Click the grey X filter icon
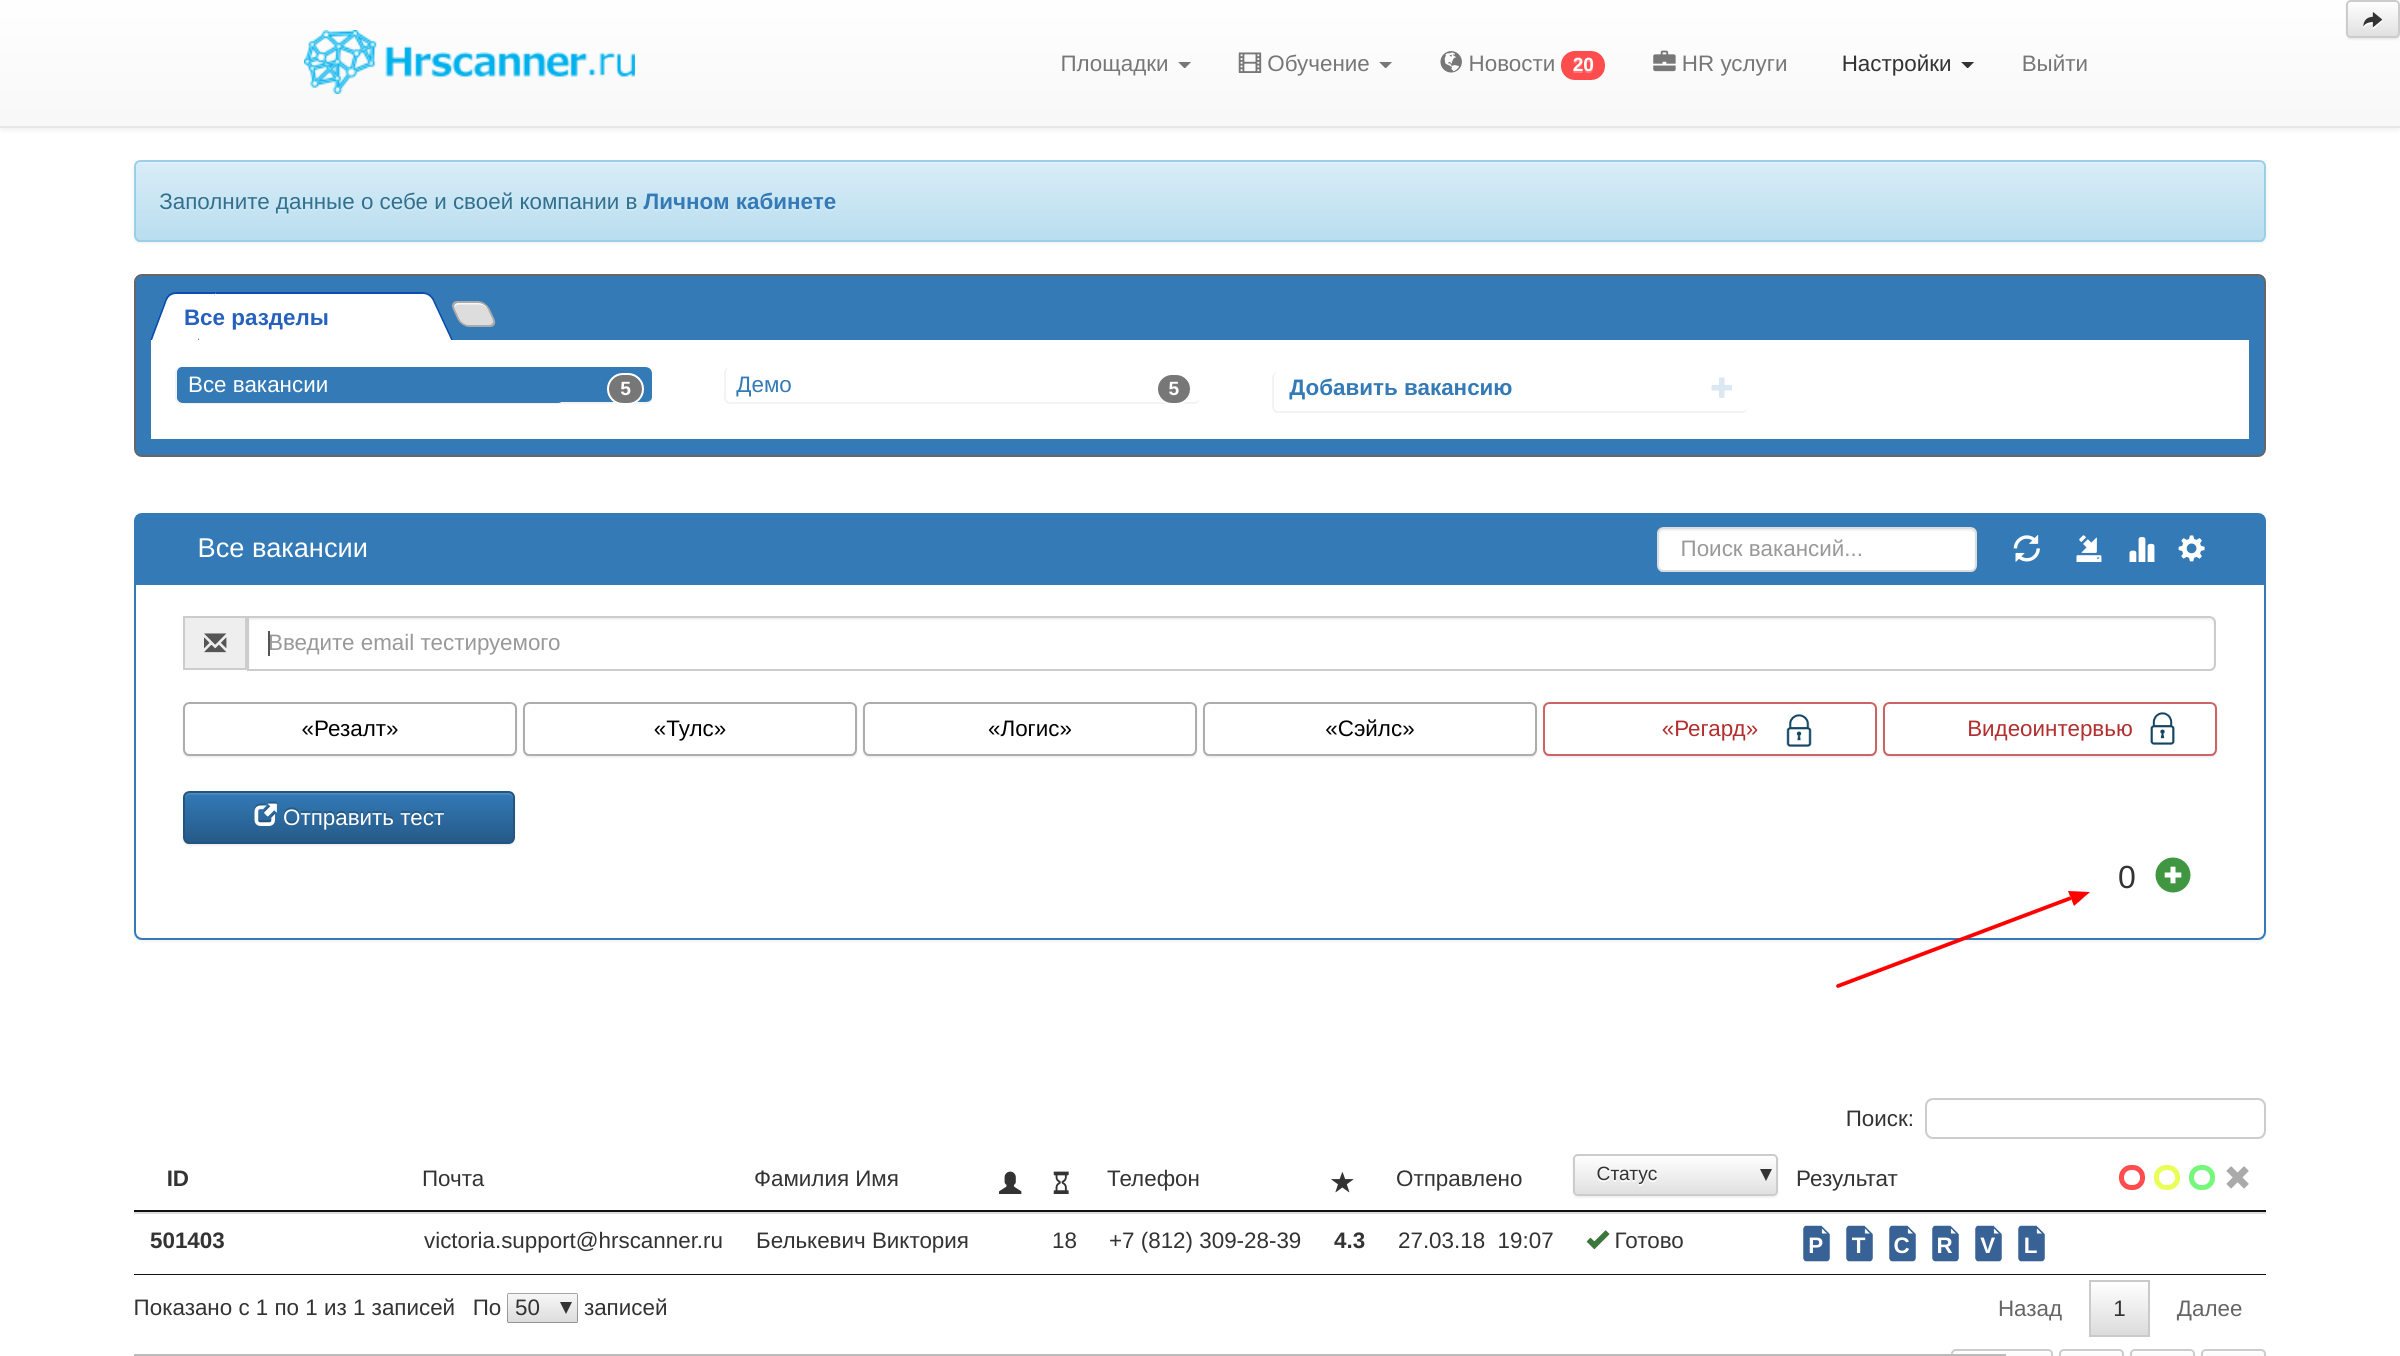Viewport: 2400px width, 1356px height. (x=2238, y=1178)
